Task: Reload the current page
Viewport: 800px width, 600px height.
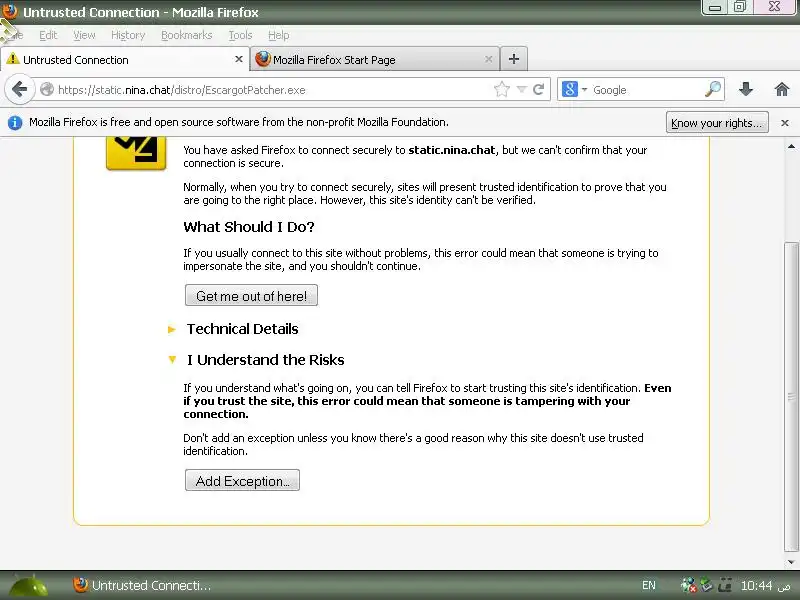Action: tap(538, 90)
